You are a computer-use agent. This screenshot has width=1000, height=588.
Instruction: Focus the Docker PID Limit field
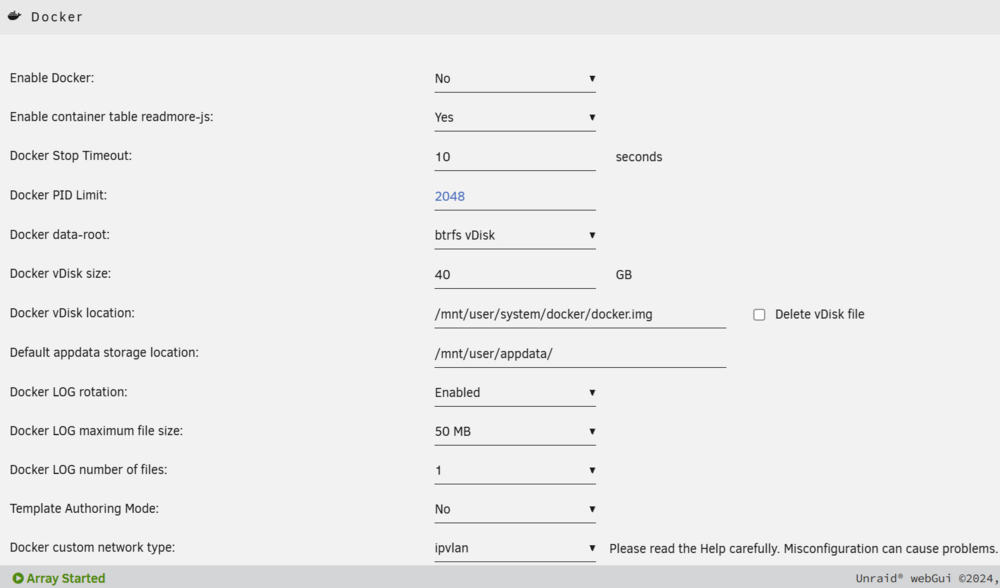[515, 196]
